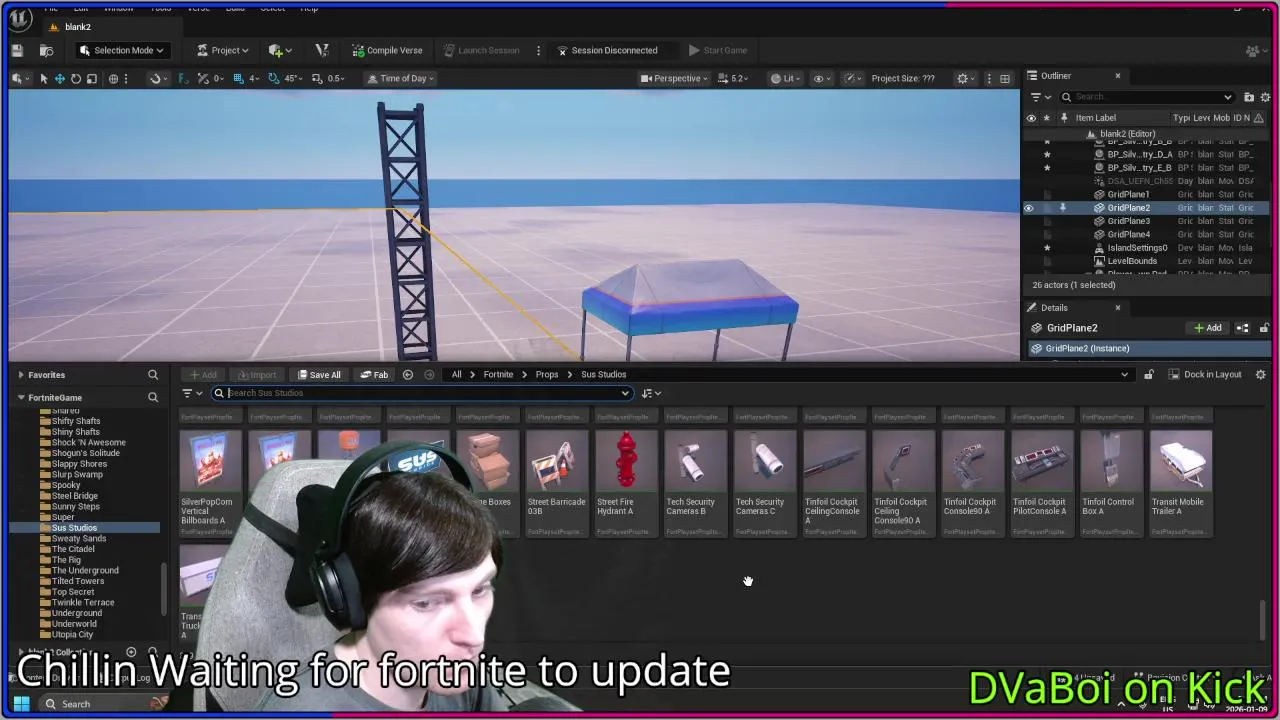Viewport: 1280px width, 720px height.
Task: Click Props breadcrumb in path
Action: click(x=546, y=374)
